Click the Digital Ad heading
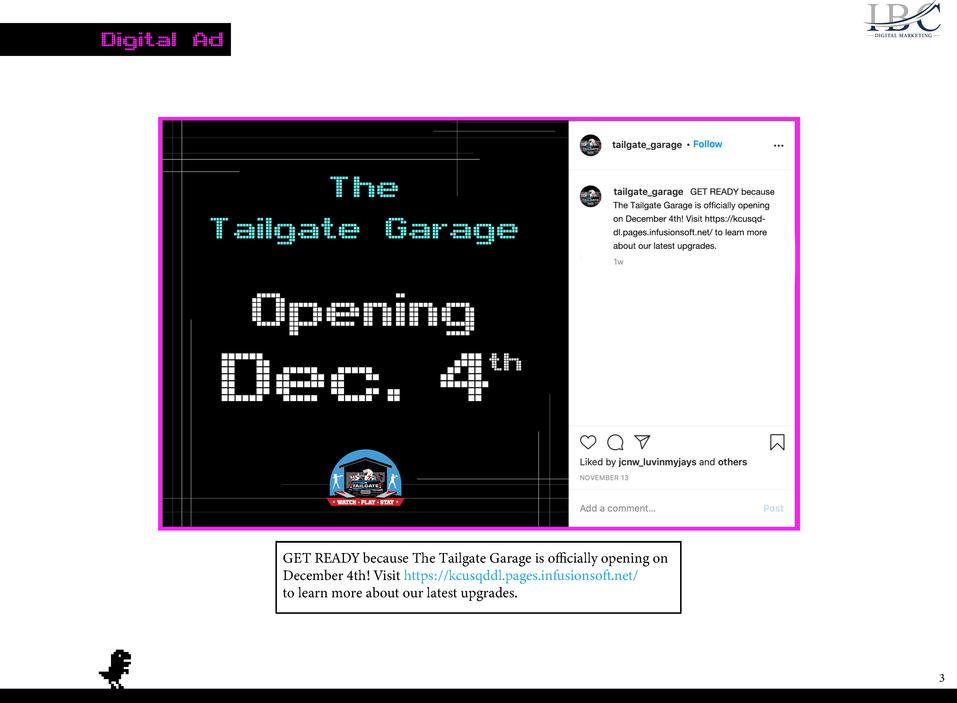The height and width of the screenshot is (703, 957). pos(162,40)
